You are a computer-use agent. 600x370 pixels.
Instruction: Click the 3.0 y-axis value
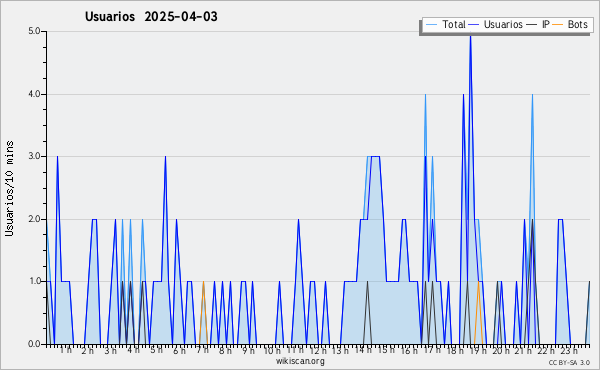[34, 156]
